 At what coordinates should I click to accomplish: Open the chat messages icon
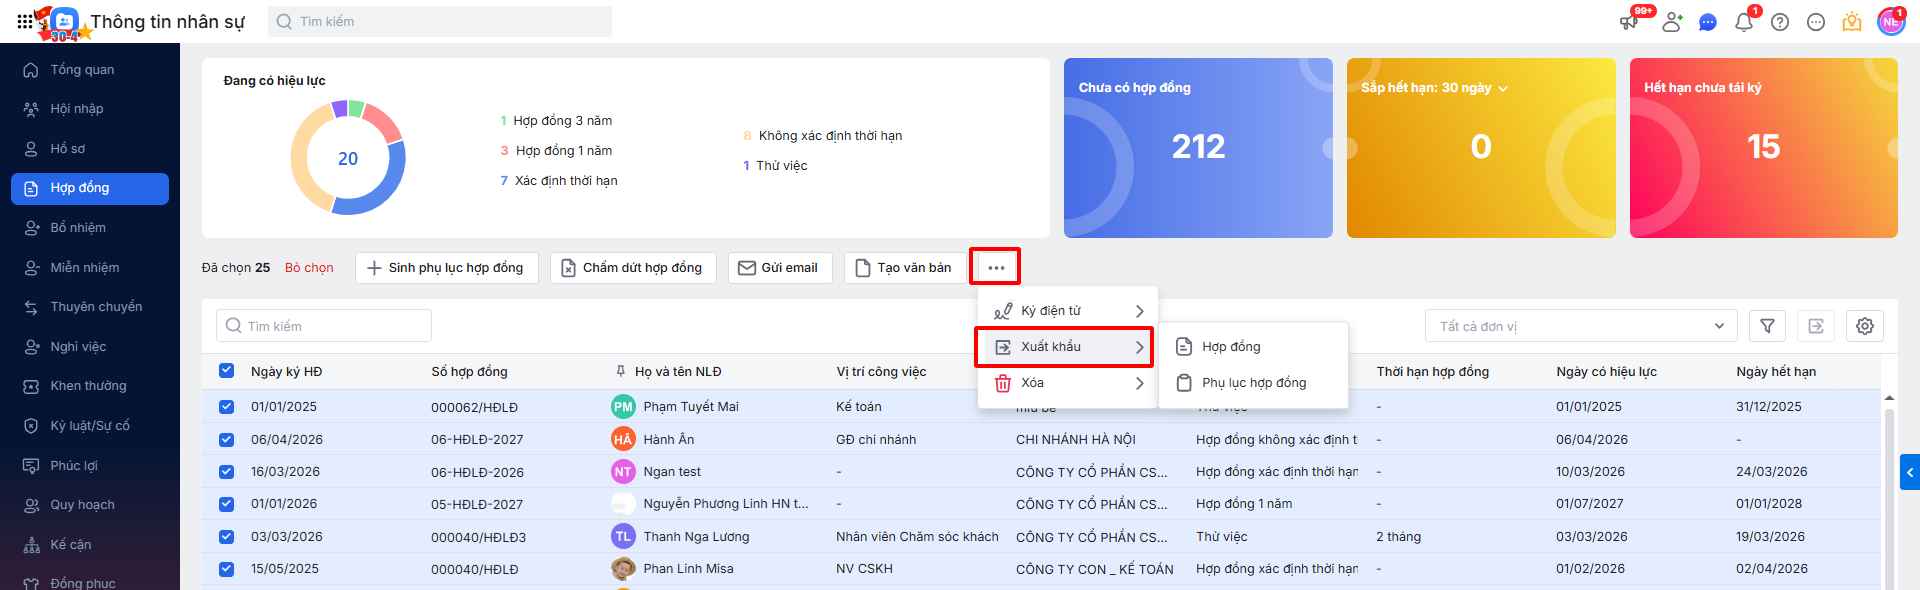pos(1708,22)
